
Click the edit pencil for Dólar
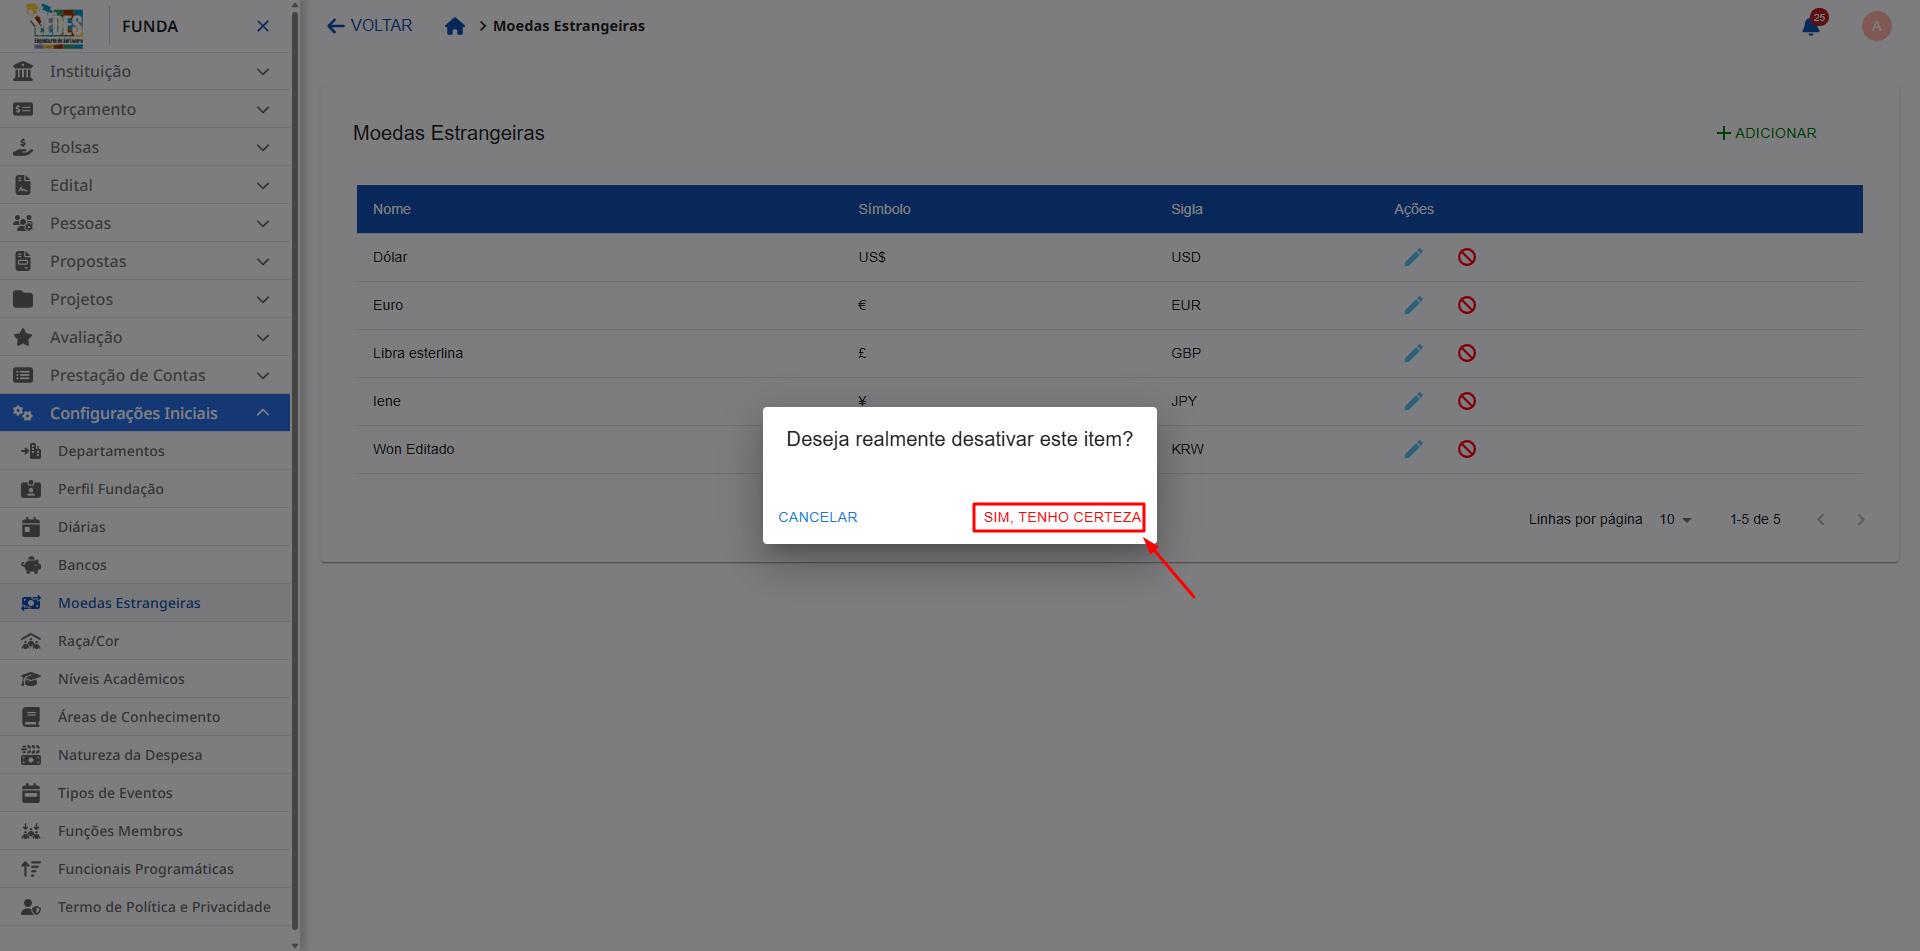pos(1413,257)
